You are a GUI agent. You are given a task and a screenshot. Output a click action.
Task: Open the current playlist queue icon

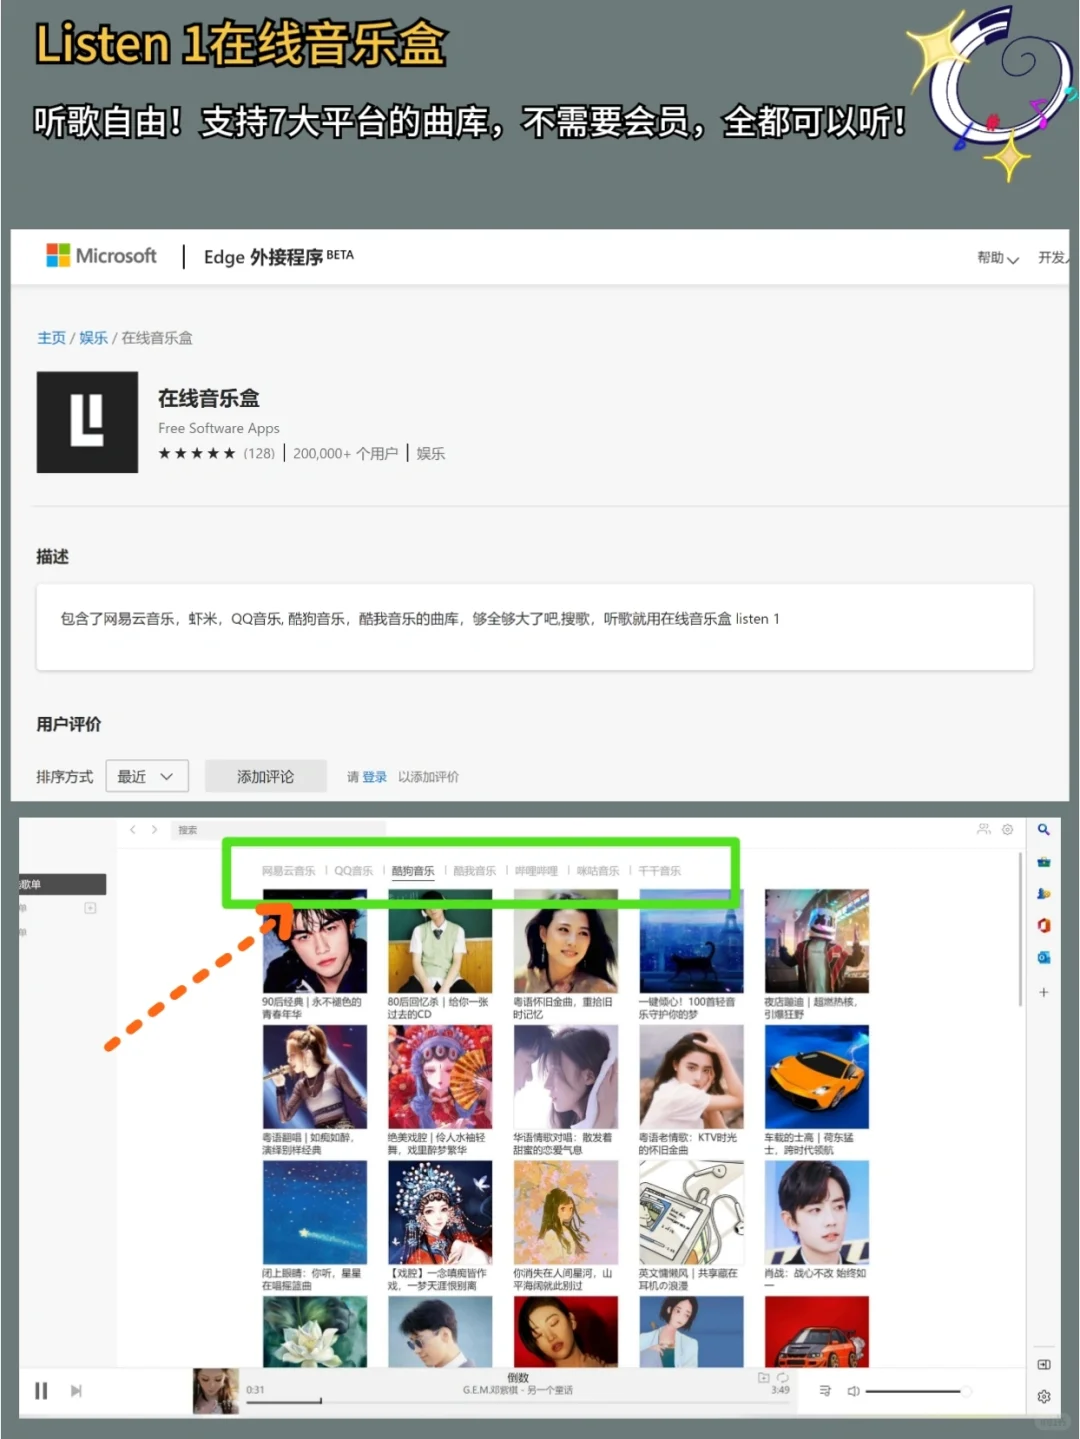point(825,1391)
